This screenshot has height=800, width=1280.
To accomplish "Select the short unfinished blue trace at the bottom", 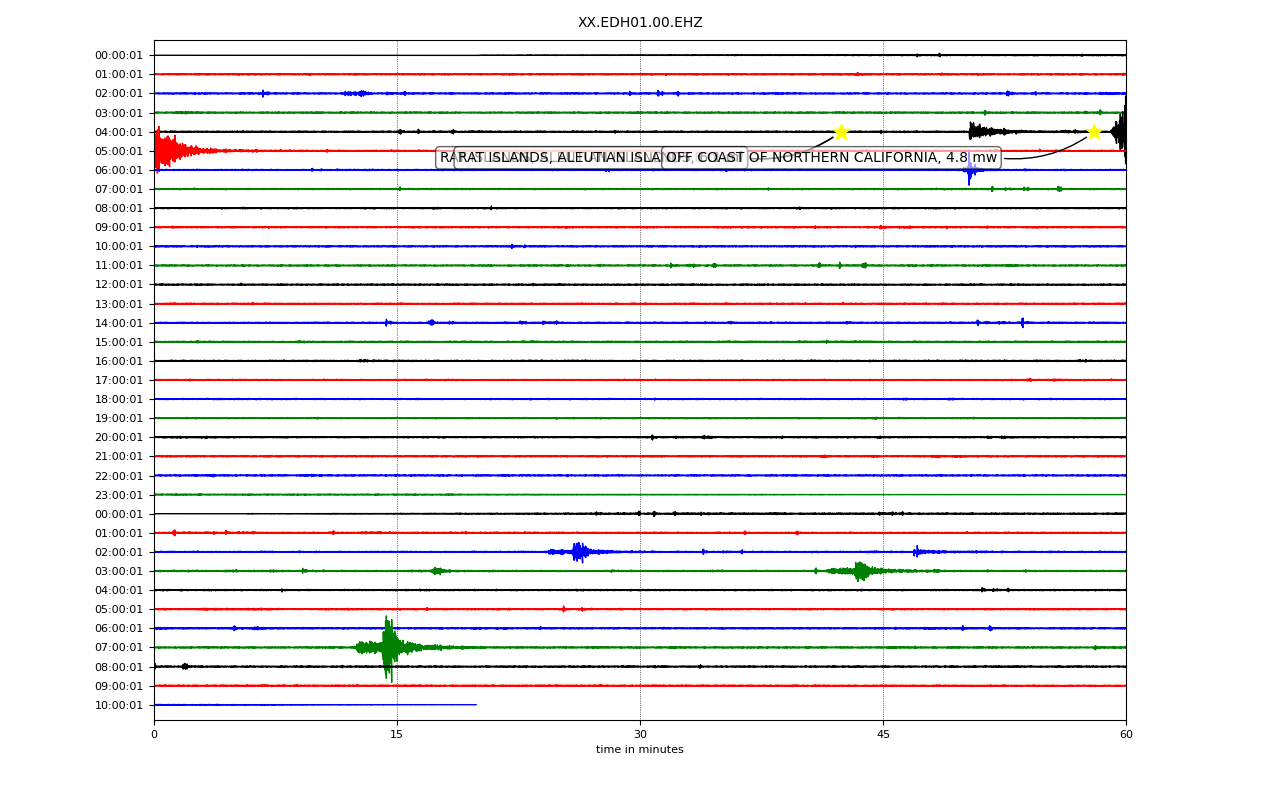I will pos(315,705).
